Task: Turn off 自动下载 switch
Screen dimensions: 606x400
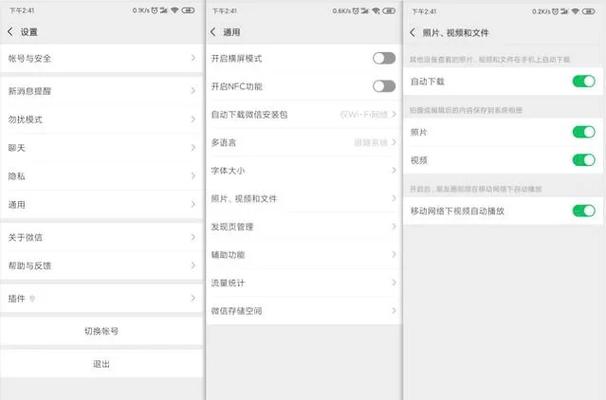Action: (x=584, y=82)
